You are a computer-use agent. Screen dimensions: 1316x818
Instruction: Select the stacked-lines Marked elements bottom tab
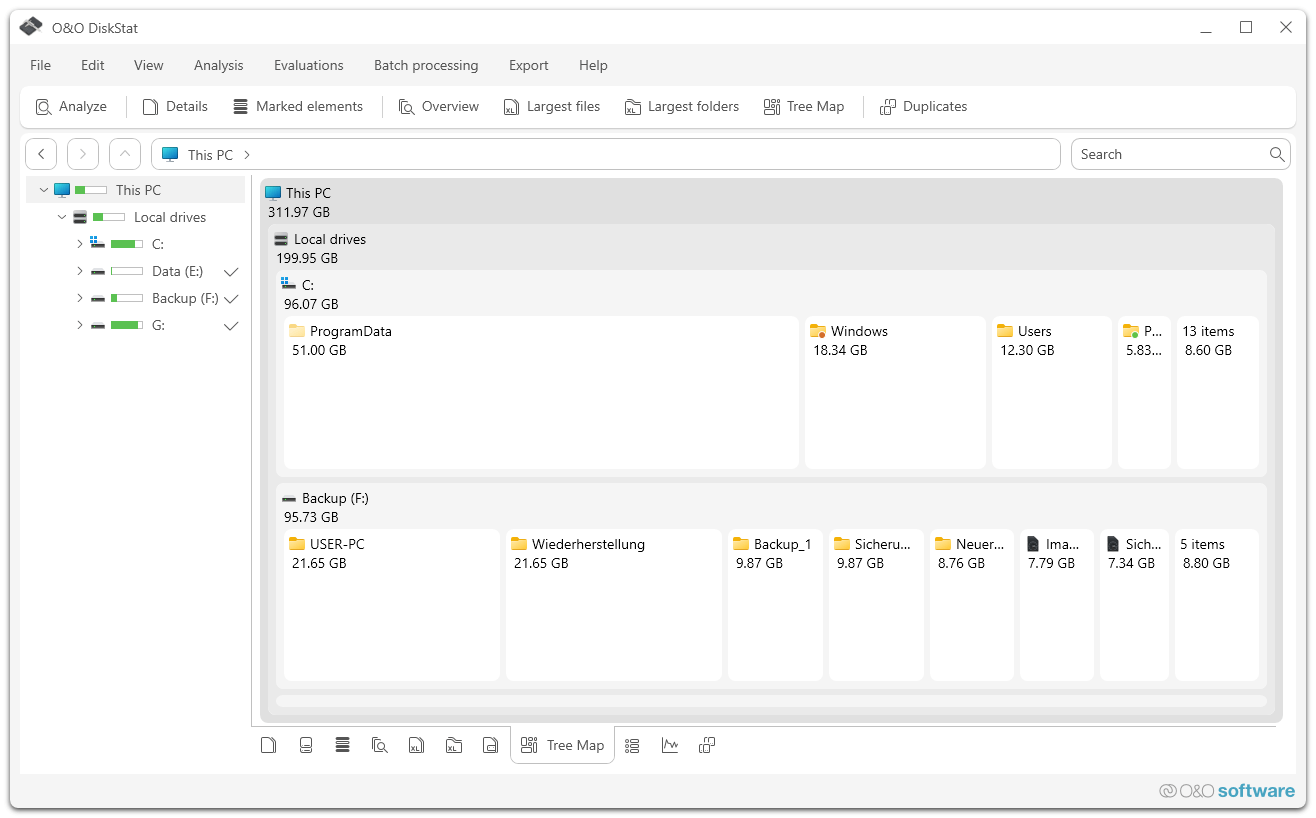(342, 745)
